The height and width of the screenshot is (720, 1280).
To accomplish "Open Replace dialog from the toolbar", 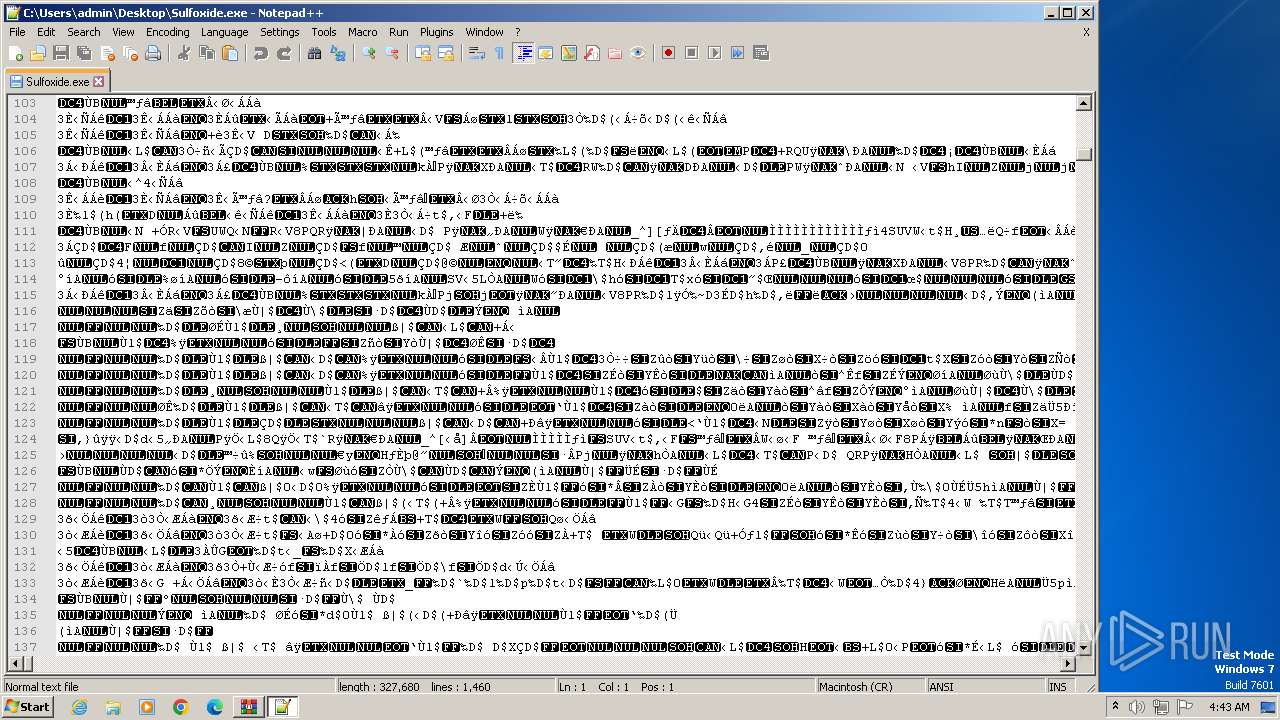I will (338, 53).
